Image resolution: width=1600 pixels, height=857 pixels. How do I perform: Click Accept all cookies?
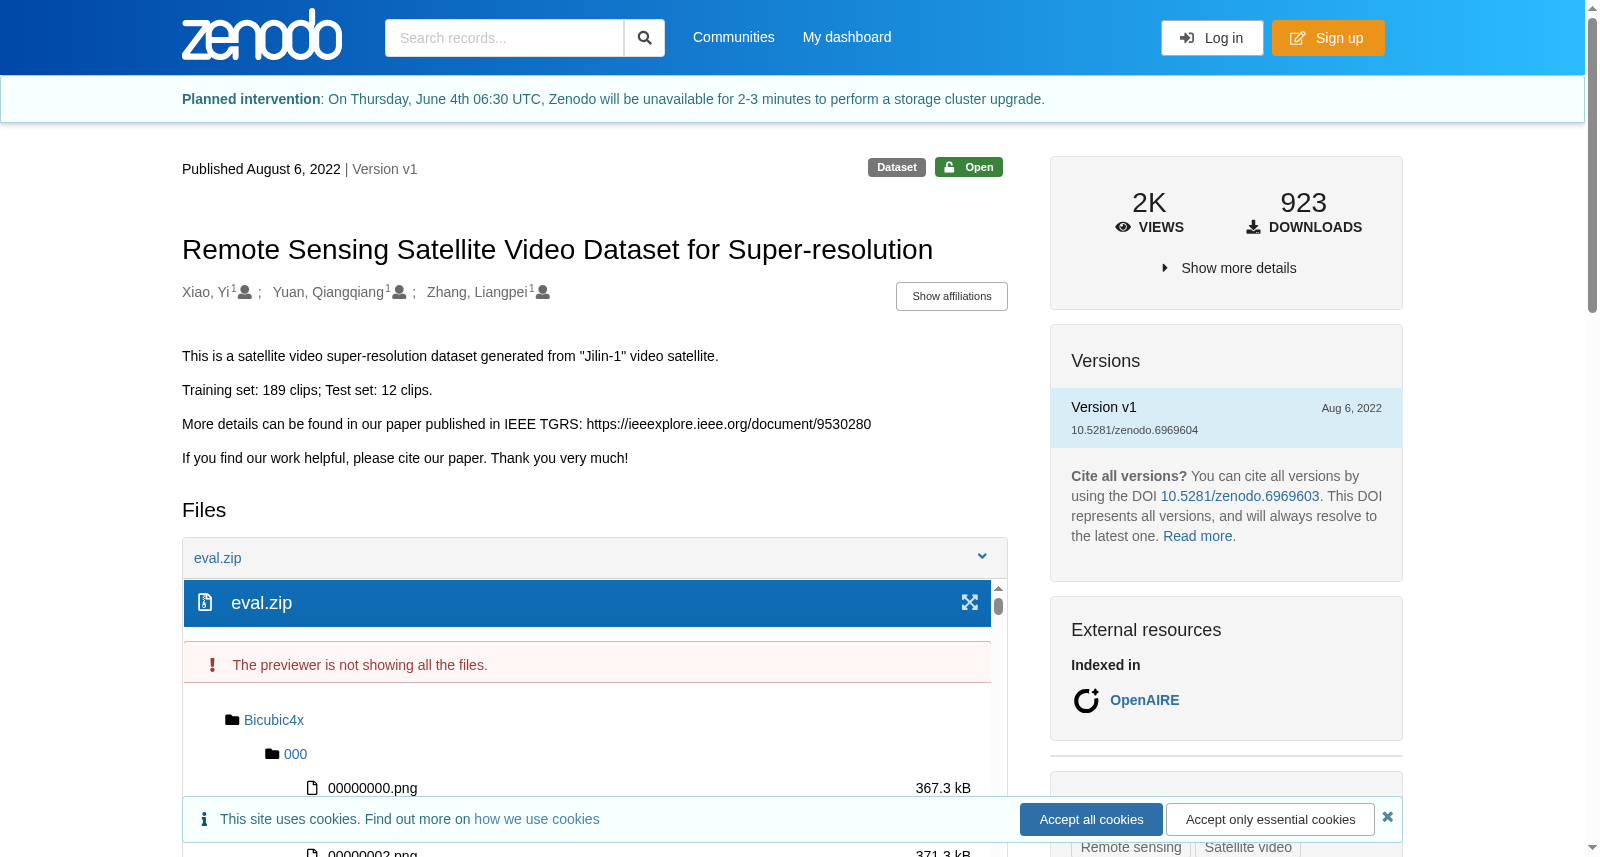[1091, 819]
